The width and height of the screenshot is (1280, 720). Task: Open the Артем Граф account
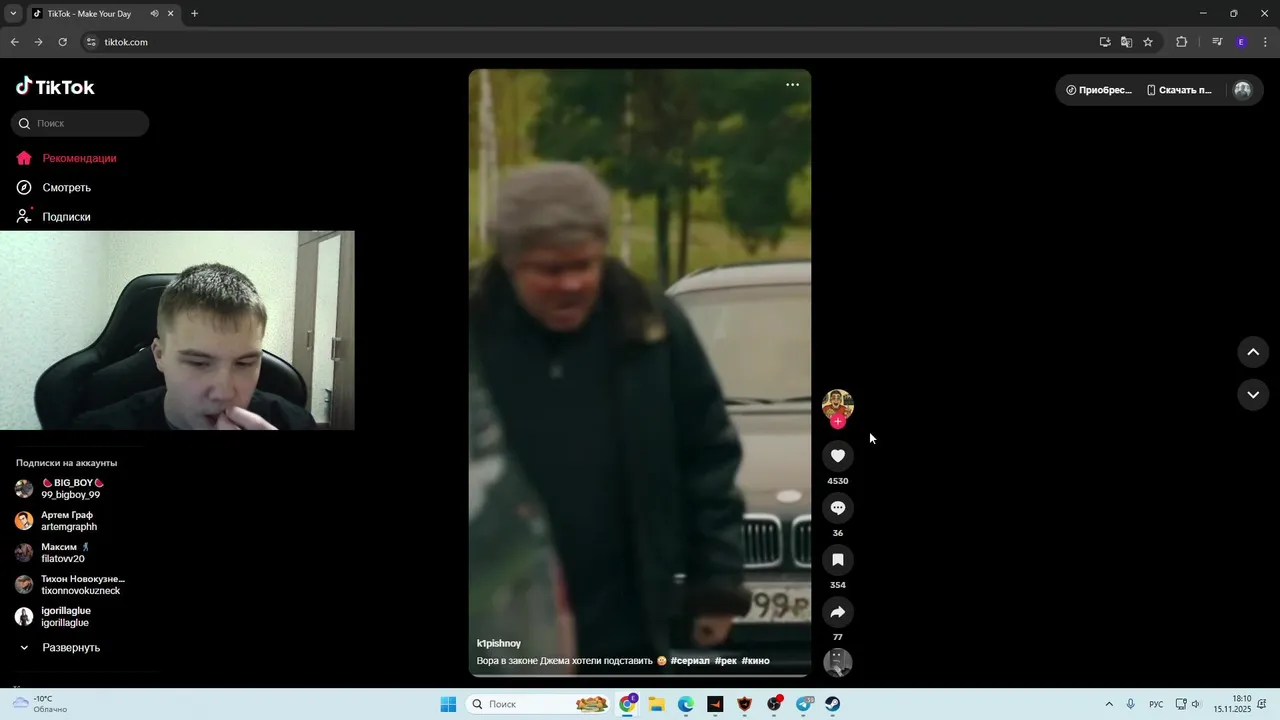click(57, 521)
